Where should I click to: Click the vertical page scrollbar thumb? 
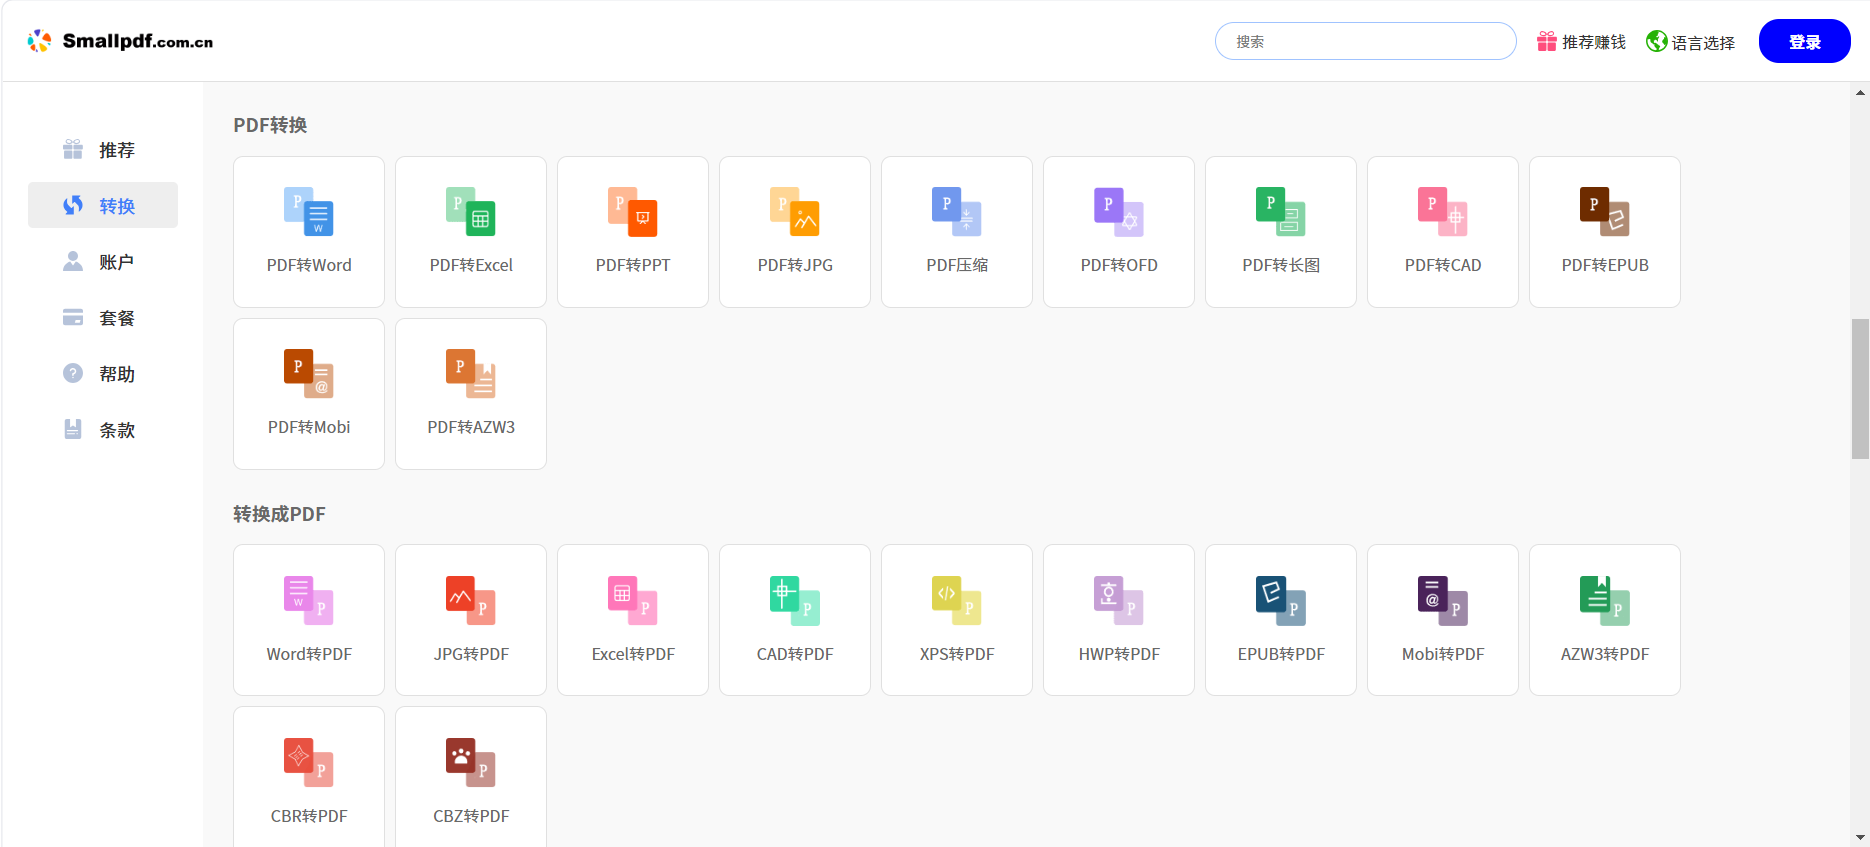coord(1860,388)
